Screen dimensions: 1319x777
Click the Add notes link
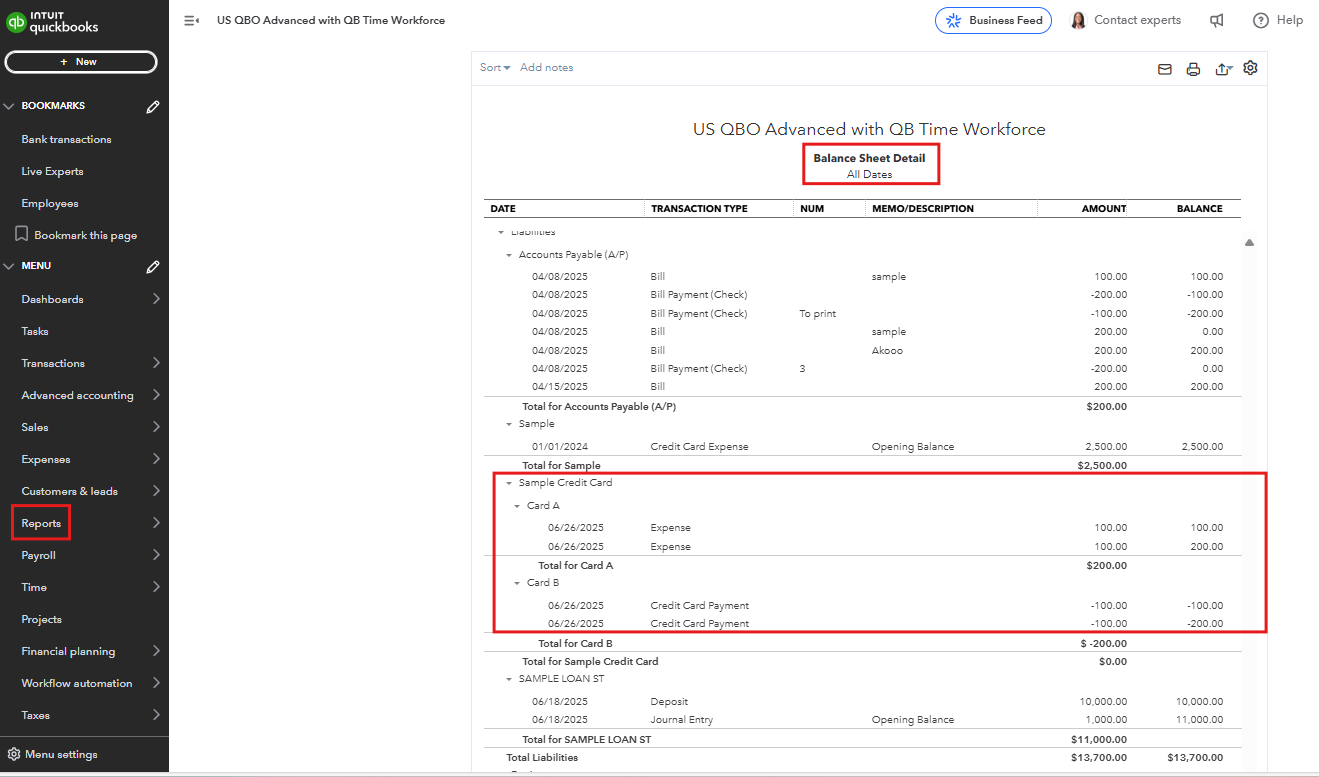(x=547, y=68)
